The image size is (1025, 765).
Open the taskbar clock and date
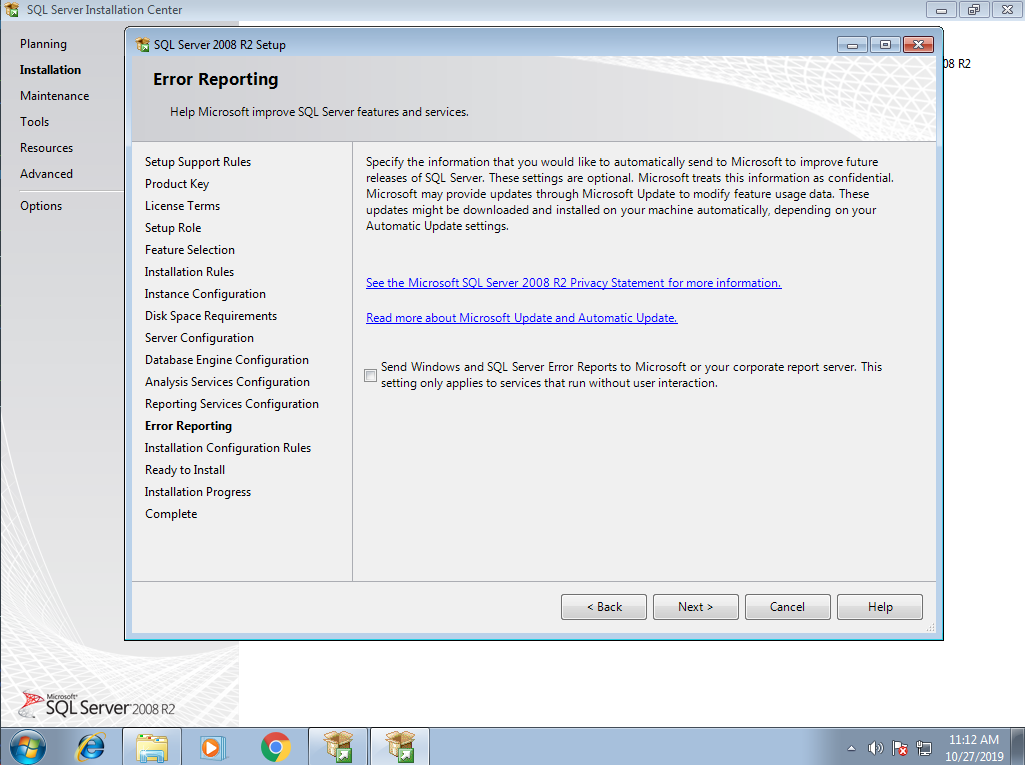pos(974,747)
